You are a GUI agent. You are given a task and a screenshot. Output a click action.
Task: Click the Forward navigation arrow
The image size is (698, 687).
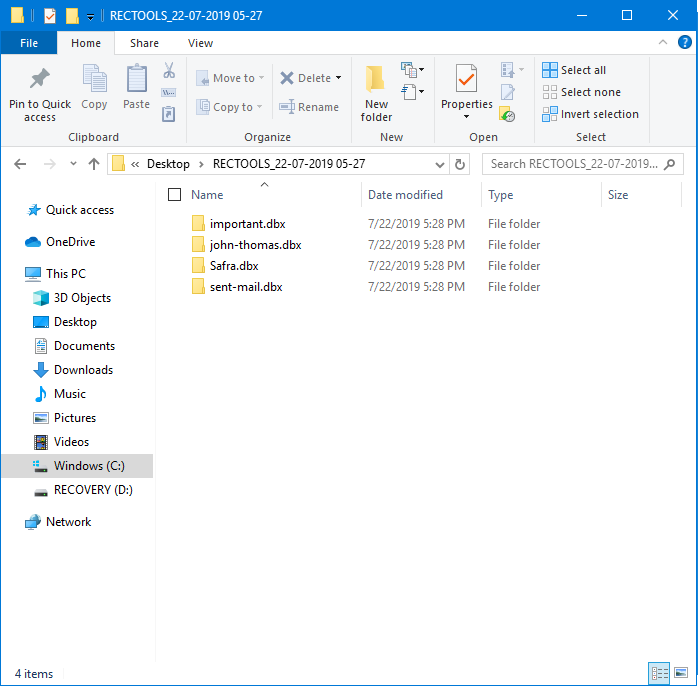(49, 164)
